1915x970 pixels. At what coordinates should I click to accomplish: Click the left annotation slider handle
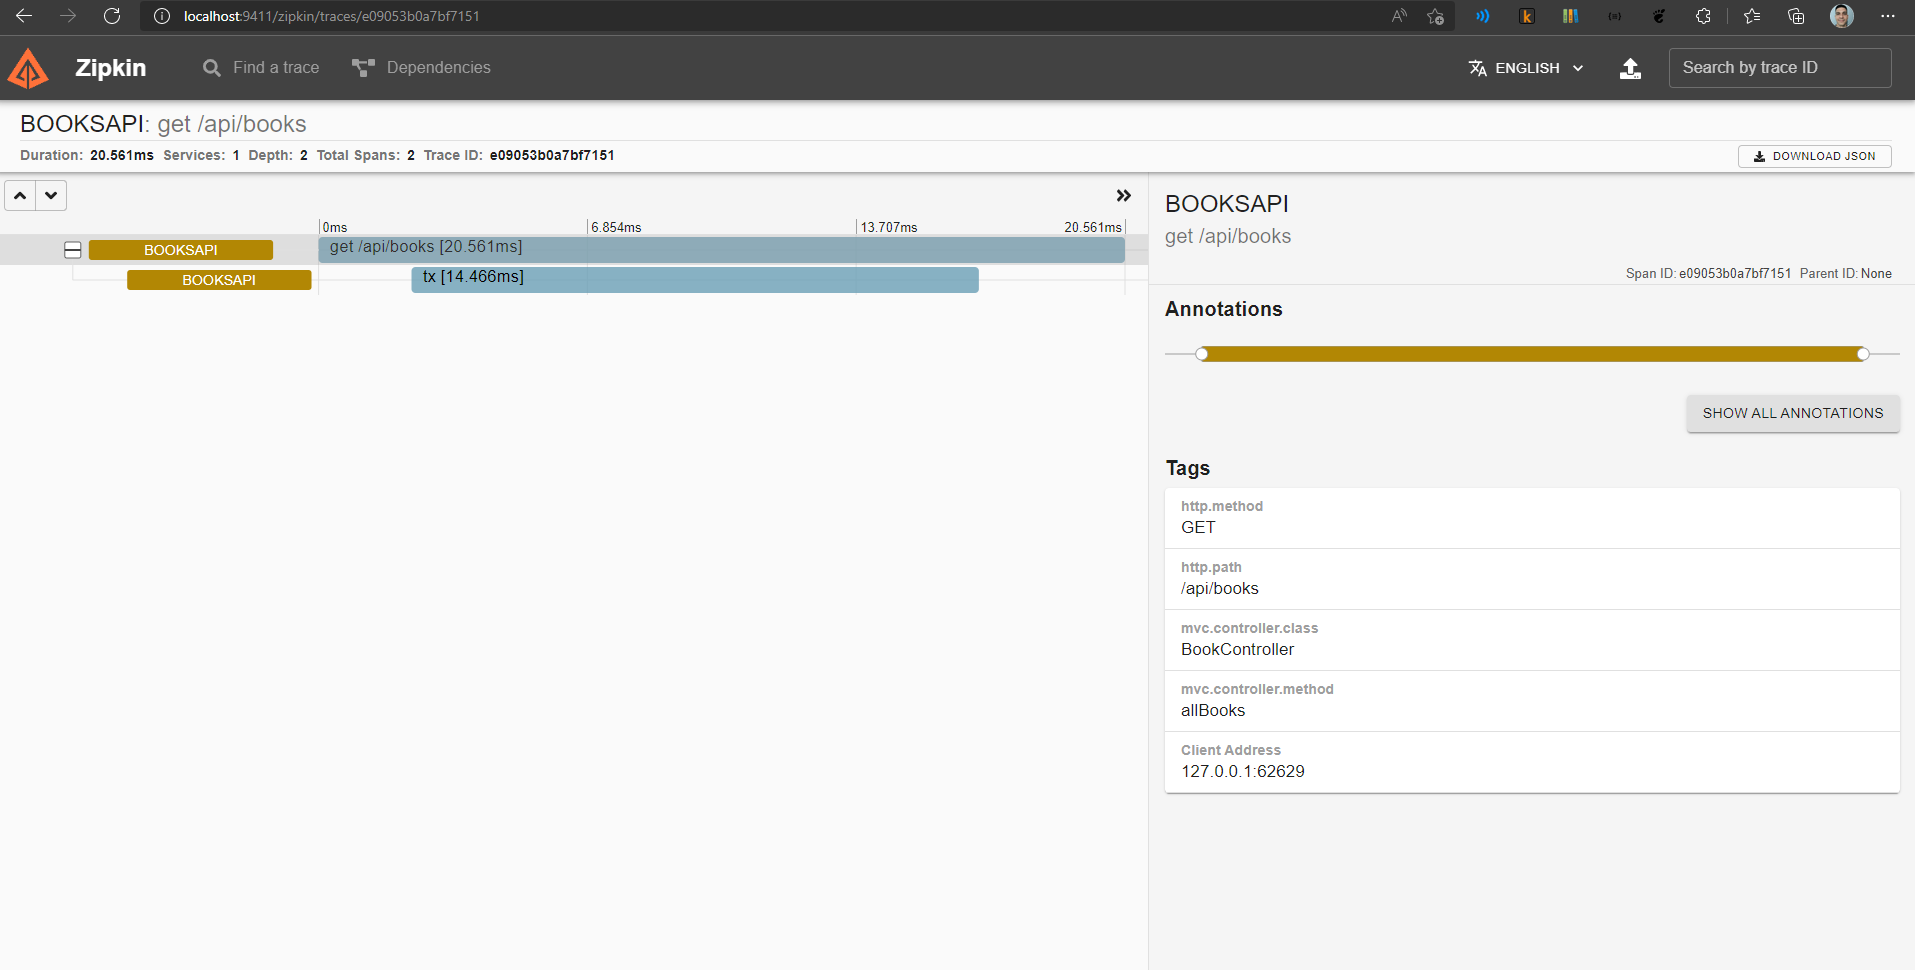tap(1202, 354)
